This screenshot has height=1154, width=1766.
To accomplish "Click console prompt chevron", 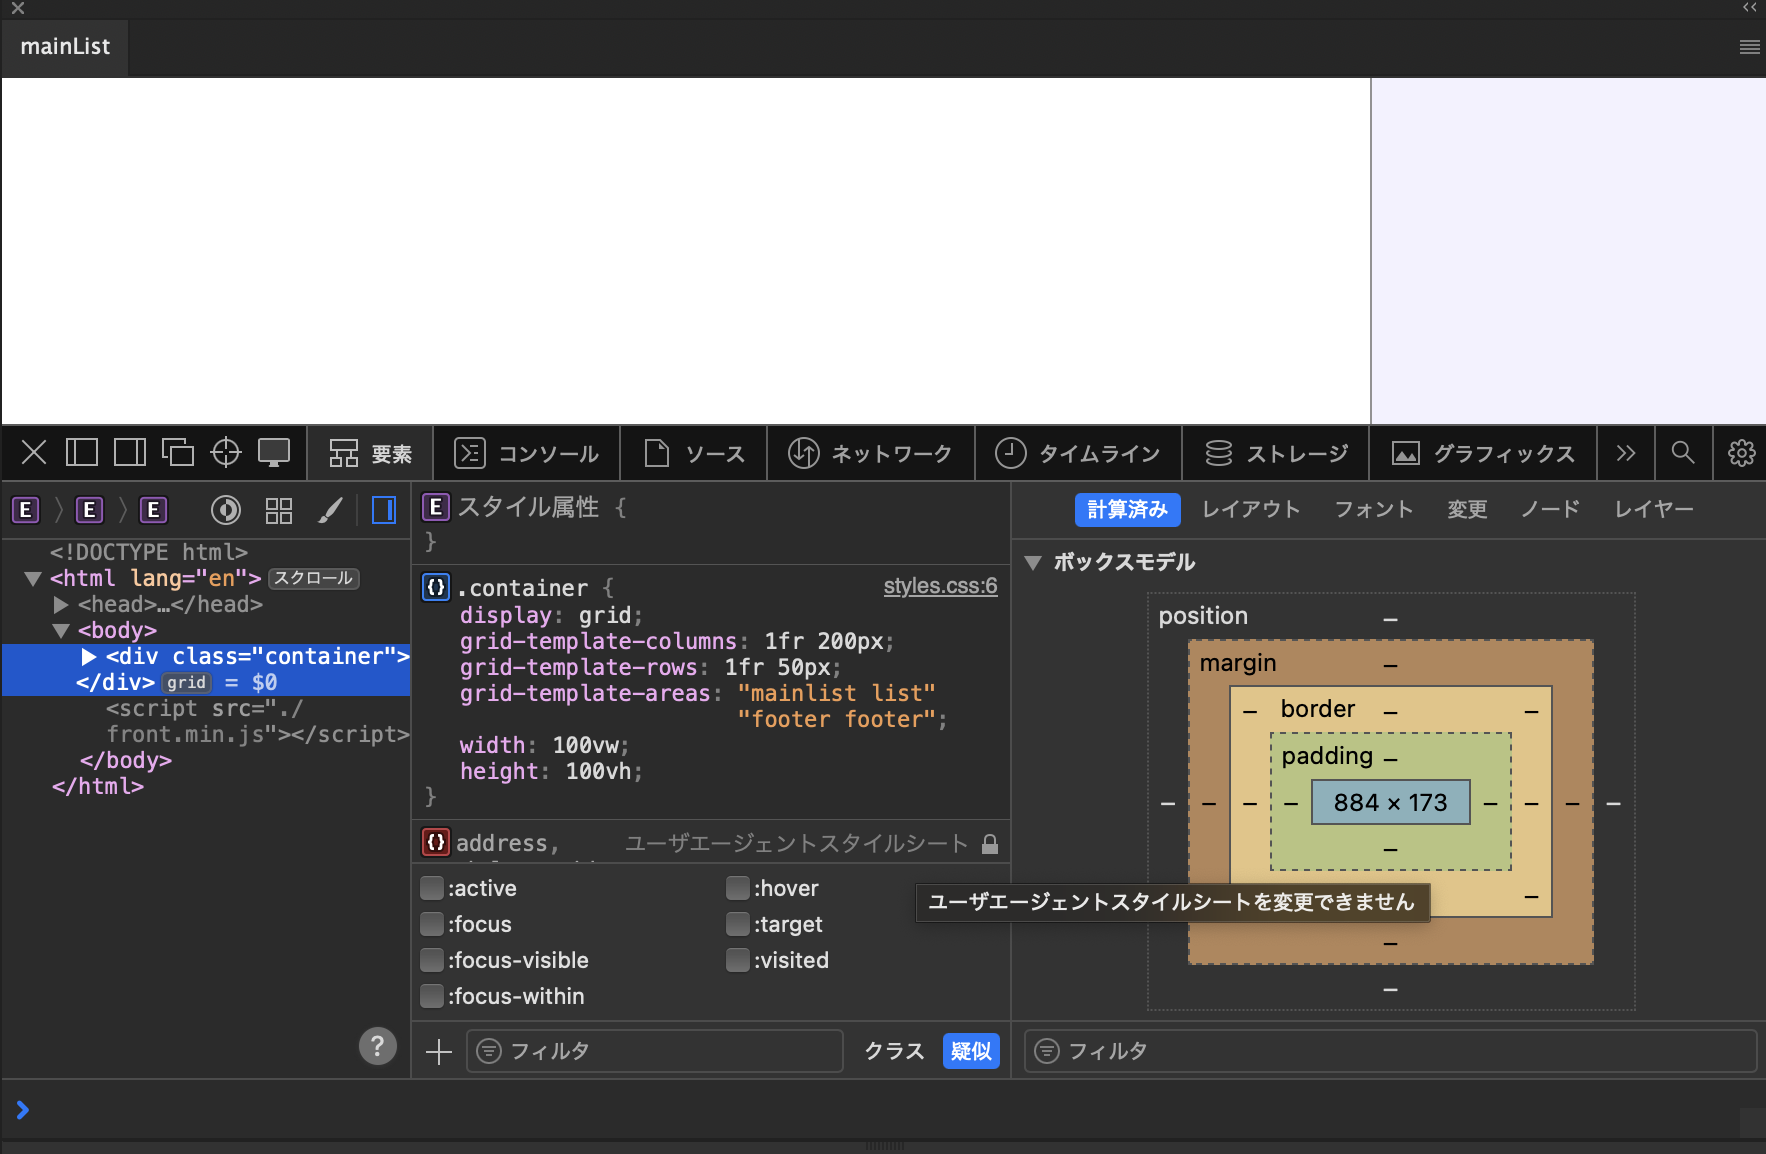I will pos(22,1110).
